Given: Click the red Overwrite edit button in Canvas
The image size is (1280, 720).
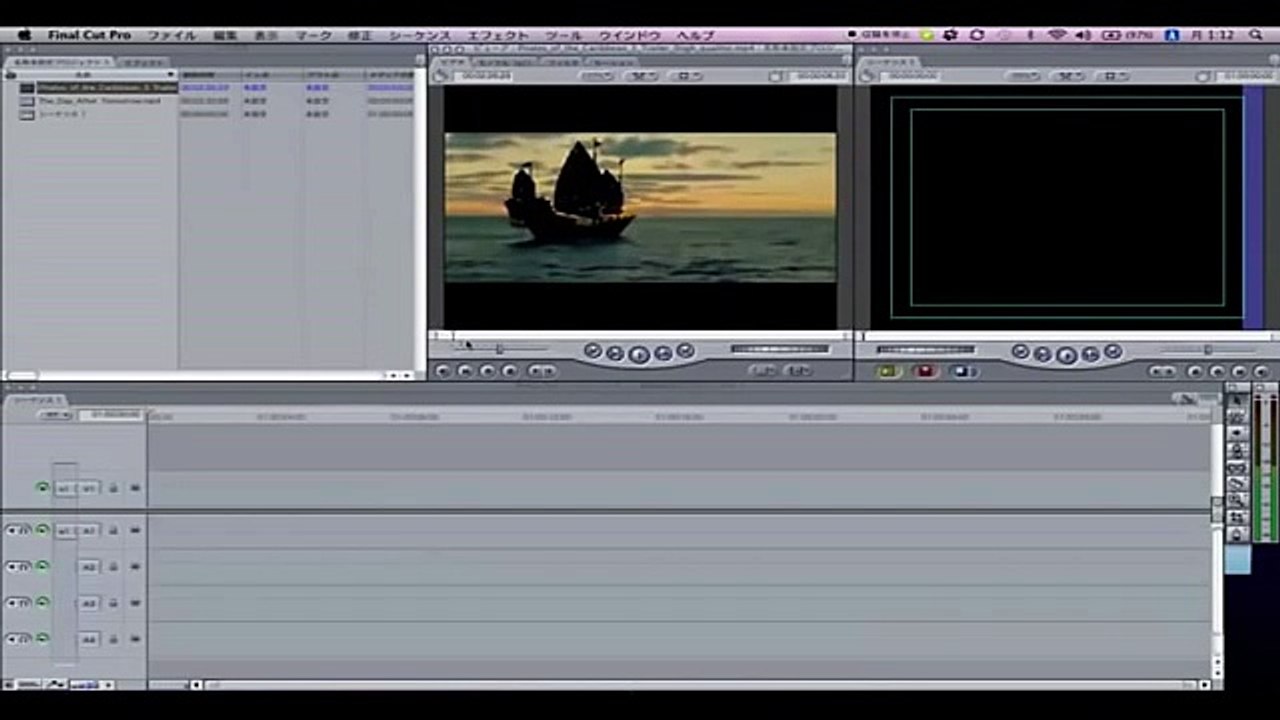Looking at the screenshot, I should pos(925,371).
